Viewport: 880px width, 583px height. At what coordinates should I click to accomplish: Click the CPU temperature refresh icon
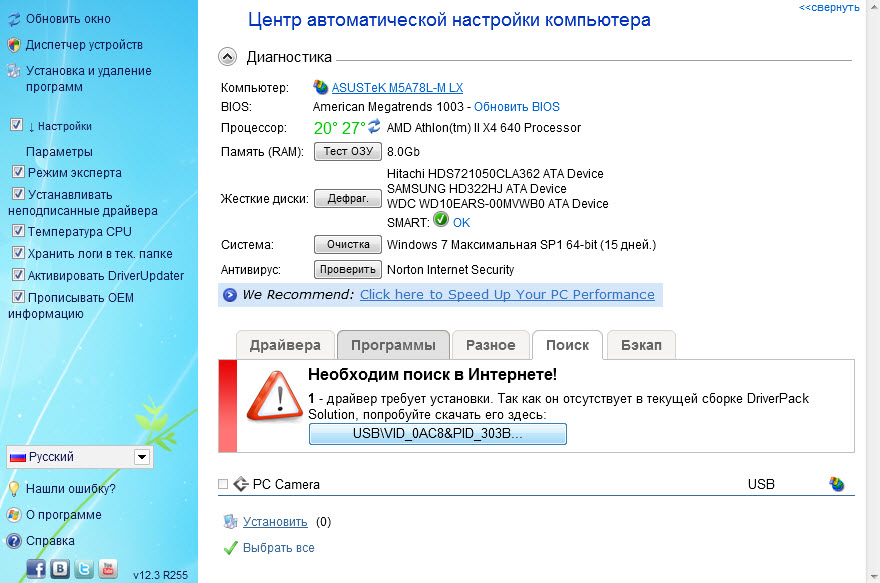pos(375,127)
